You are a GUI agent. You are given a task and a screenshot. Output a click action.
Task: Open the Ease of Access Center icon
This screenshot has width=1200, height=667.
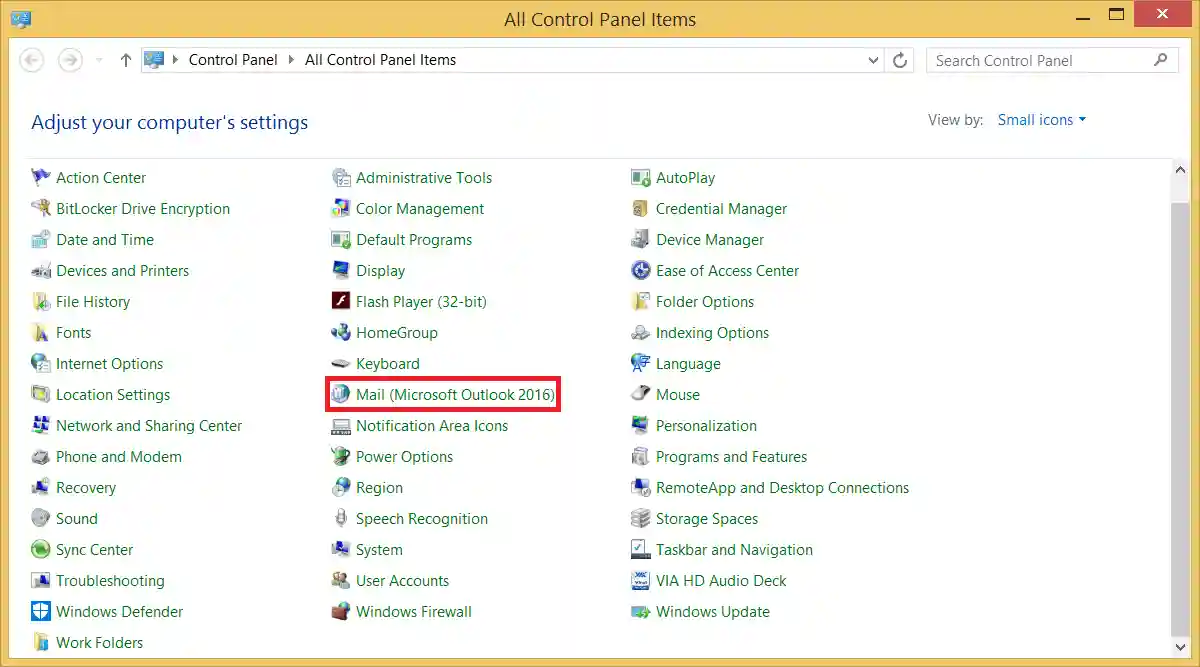pos(640,271)
